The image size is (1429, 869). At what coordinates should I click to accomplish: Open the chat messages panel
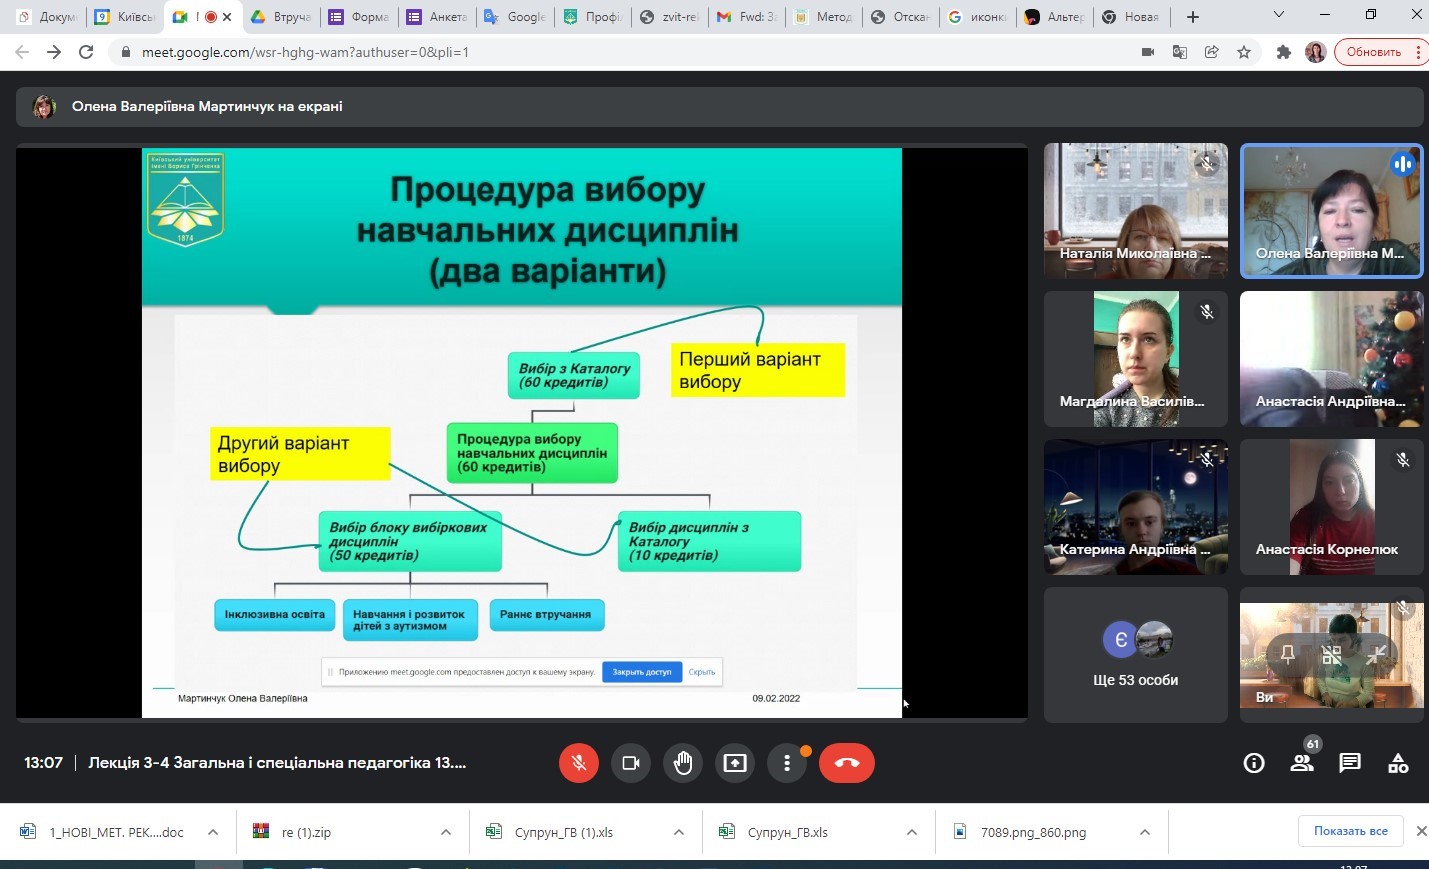(x=1350, y=763)
